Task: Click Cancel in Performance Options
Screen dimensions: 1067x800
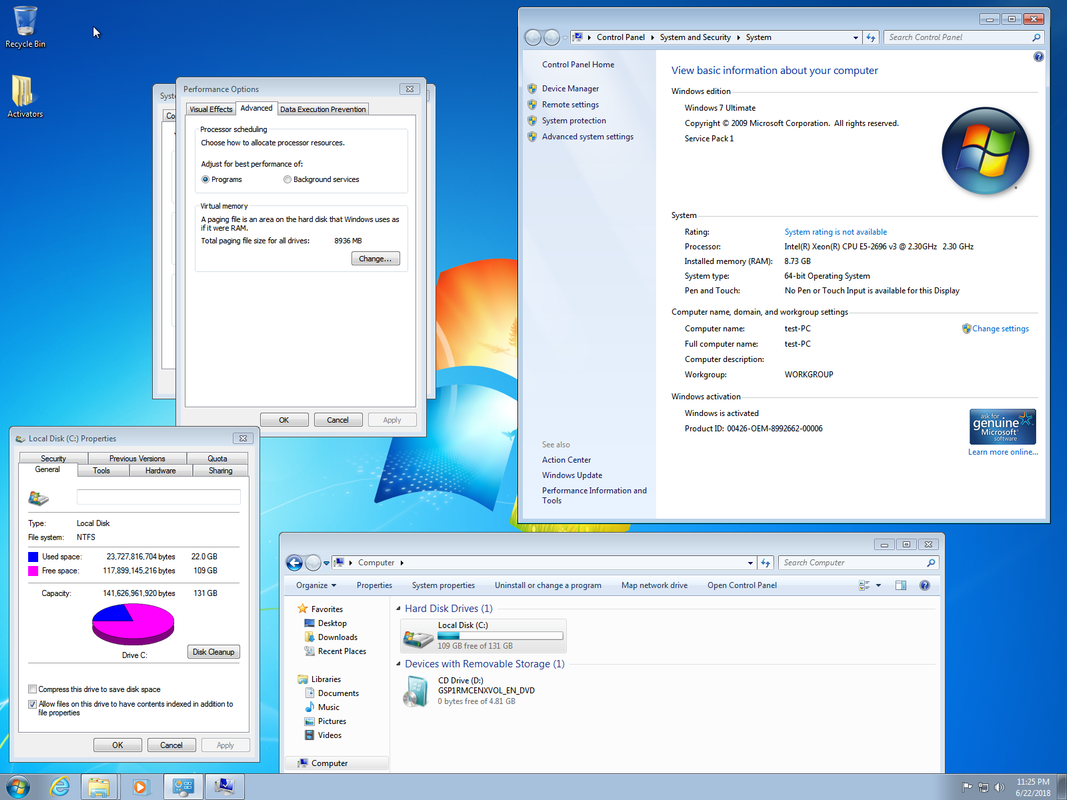Action: point(338,420)
